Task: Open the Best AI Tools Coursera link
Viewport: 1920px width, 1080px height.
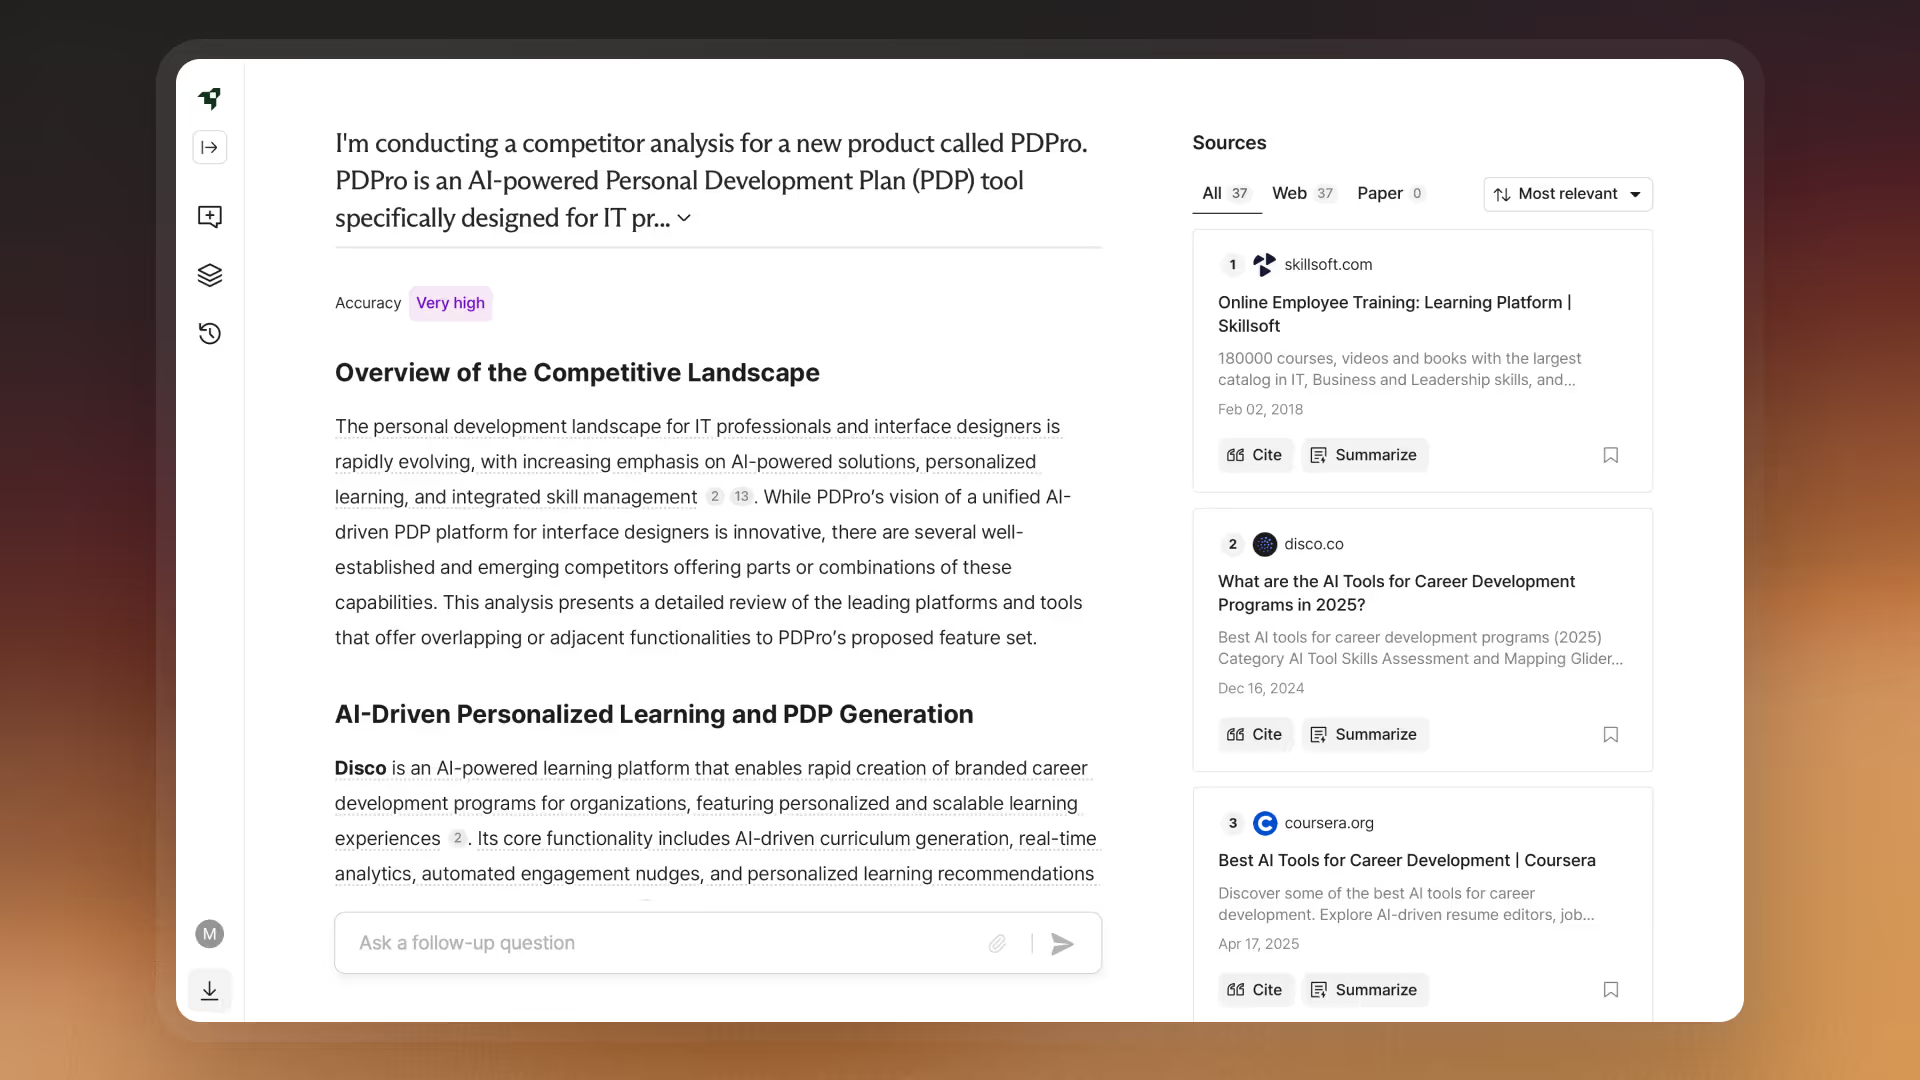Action: point(1406,860)
